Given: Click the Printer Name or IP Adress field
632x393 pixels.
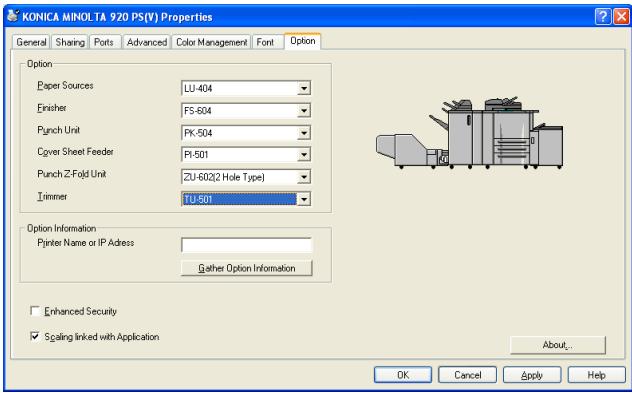Looking at the screenshot, I should click(x=247, y=245).
